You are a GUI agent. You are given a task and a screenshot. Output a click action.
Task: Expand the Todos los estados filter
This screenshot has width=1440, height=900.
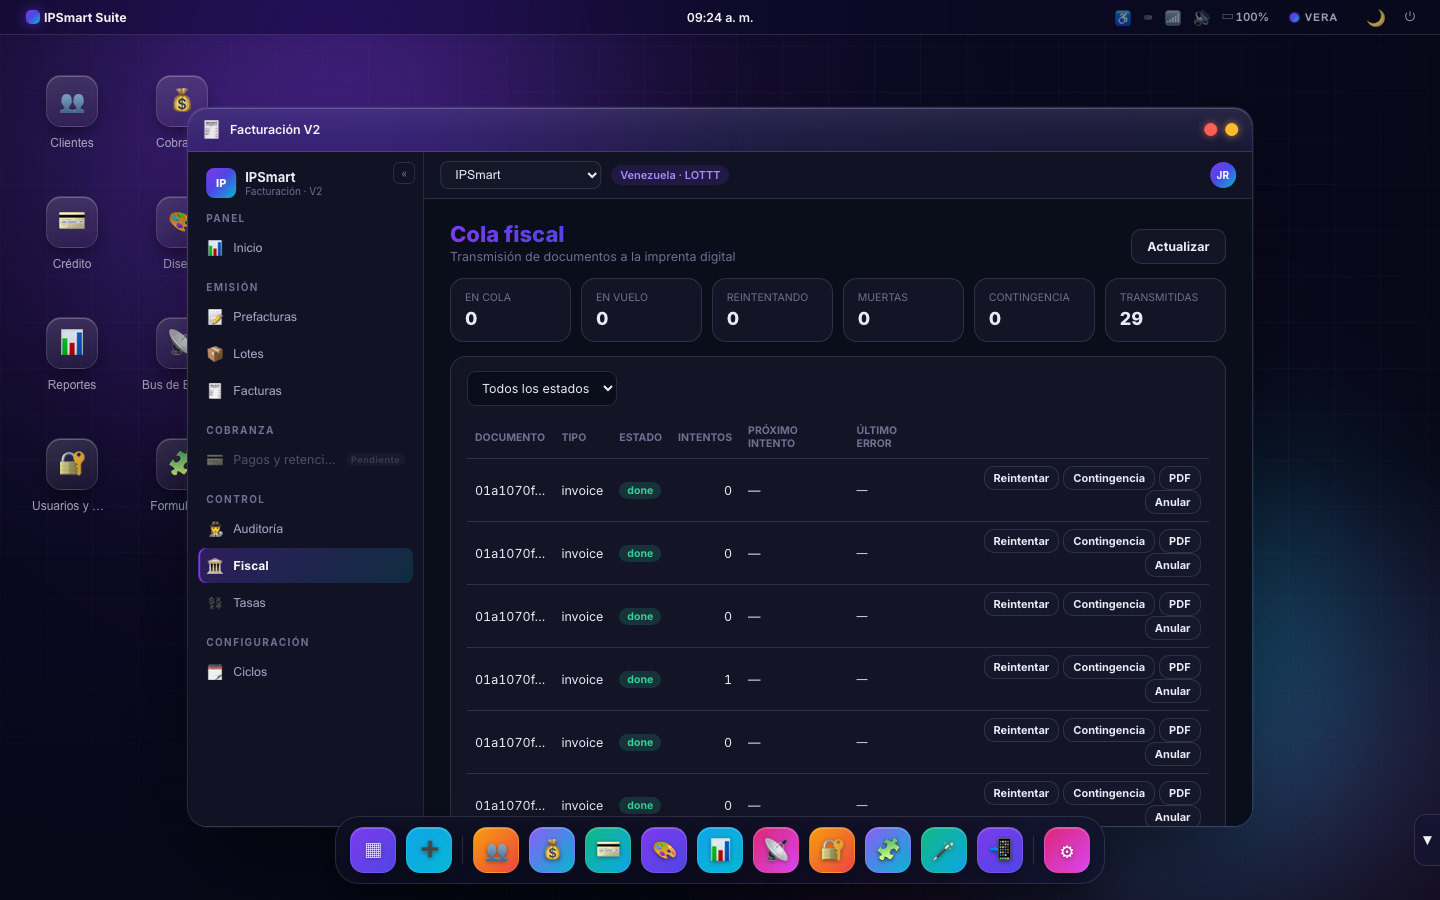tap(542, 389)
